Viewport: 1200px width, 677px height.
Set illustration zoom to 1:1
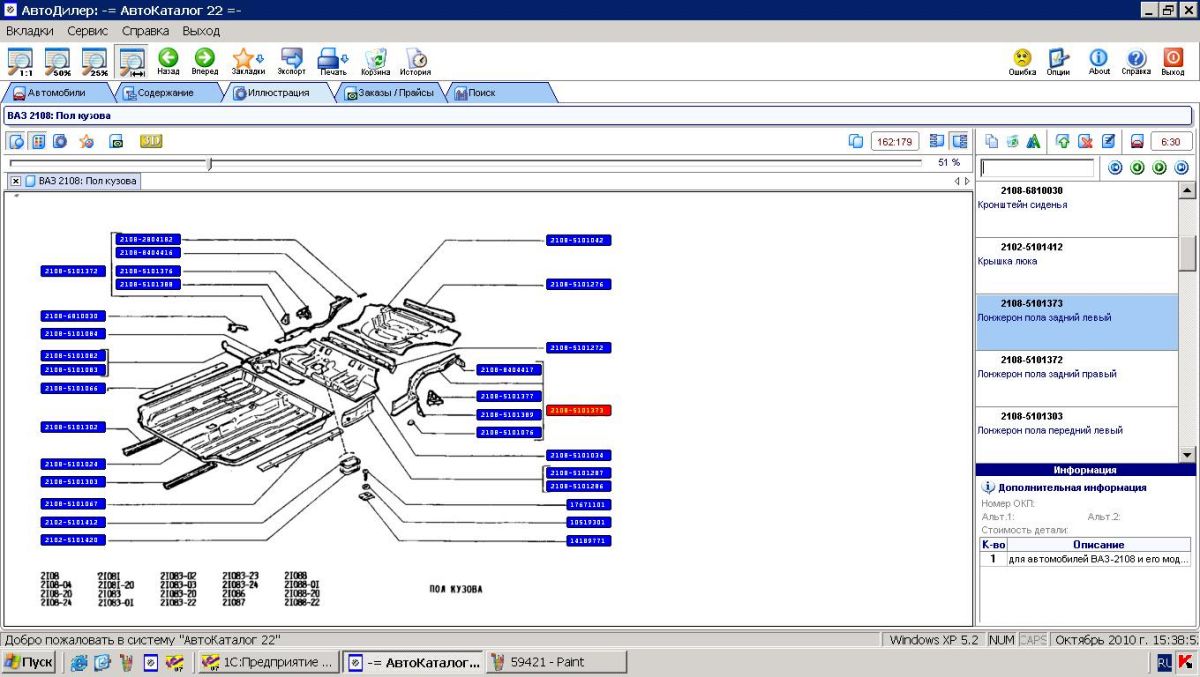point(20,62)
